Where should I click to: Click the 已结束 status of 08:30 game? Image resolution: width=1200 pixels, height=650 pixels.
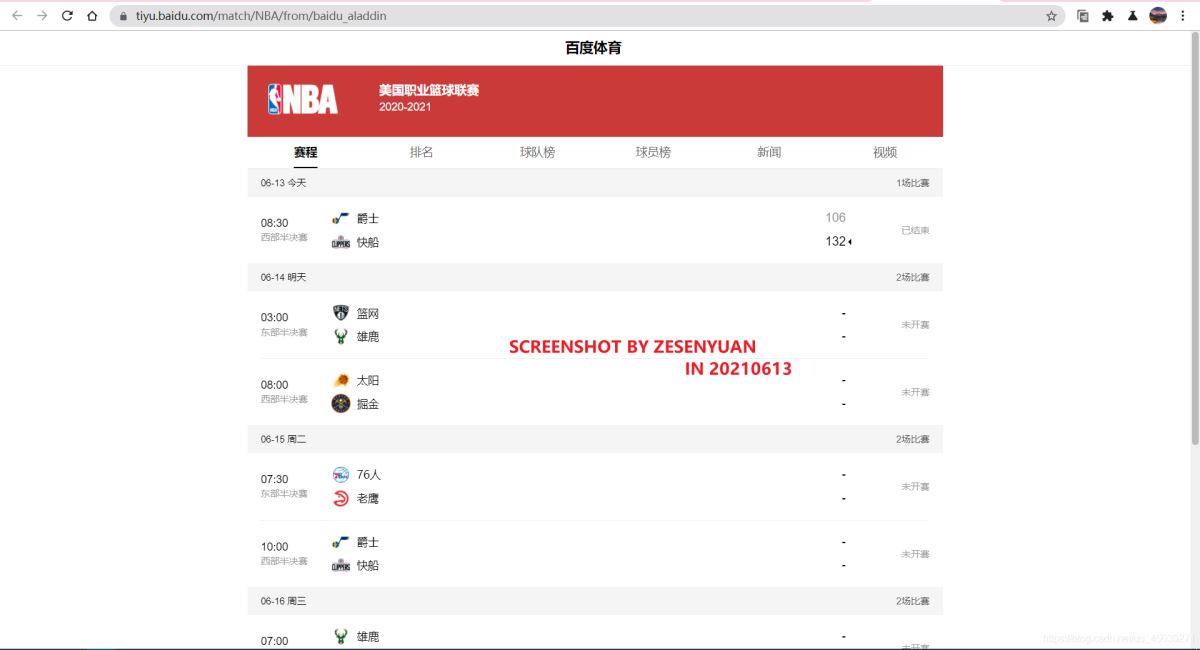point(915,230)
